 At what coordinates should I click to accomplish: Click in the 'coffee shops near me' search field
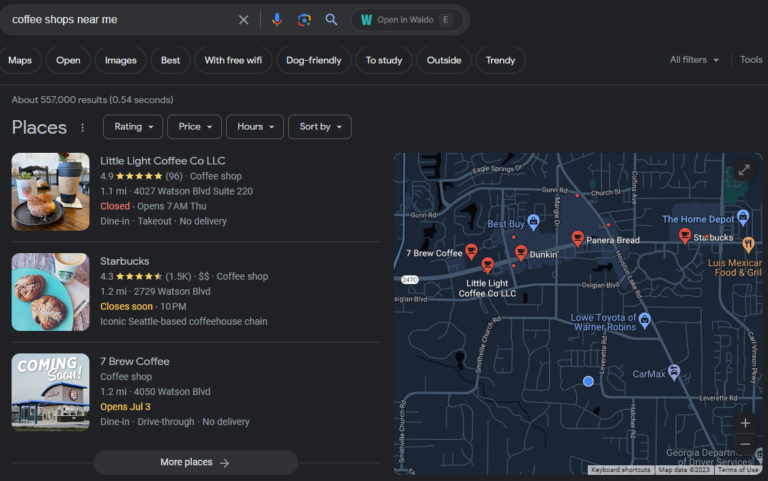pos(120,20)
